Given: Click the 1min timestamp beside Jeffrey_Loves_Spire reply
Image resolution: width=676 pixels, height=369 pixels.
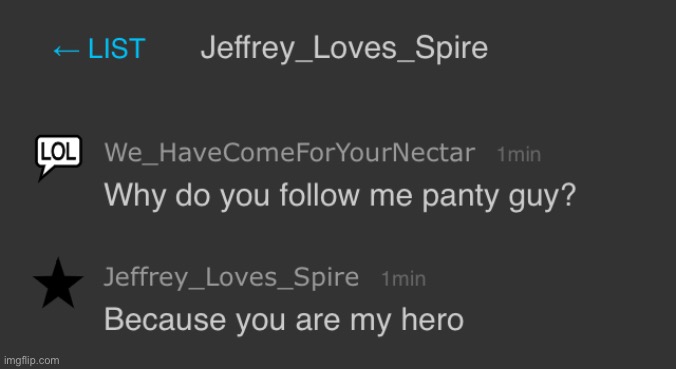Looking at the screenshot, I should pyautogui.click(x=404, y=279).
